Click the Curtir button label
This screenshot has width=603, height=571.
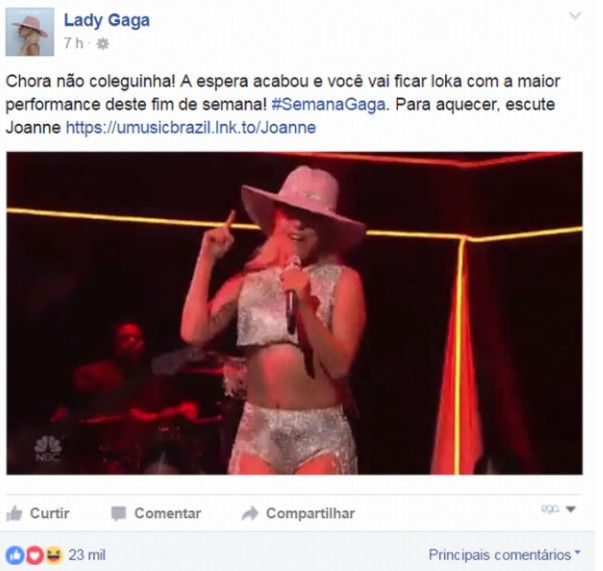50,513
